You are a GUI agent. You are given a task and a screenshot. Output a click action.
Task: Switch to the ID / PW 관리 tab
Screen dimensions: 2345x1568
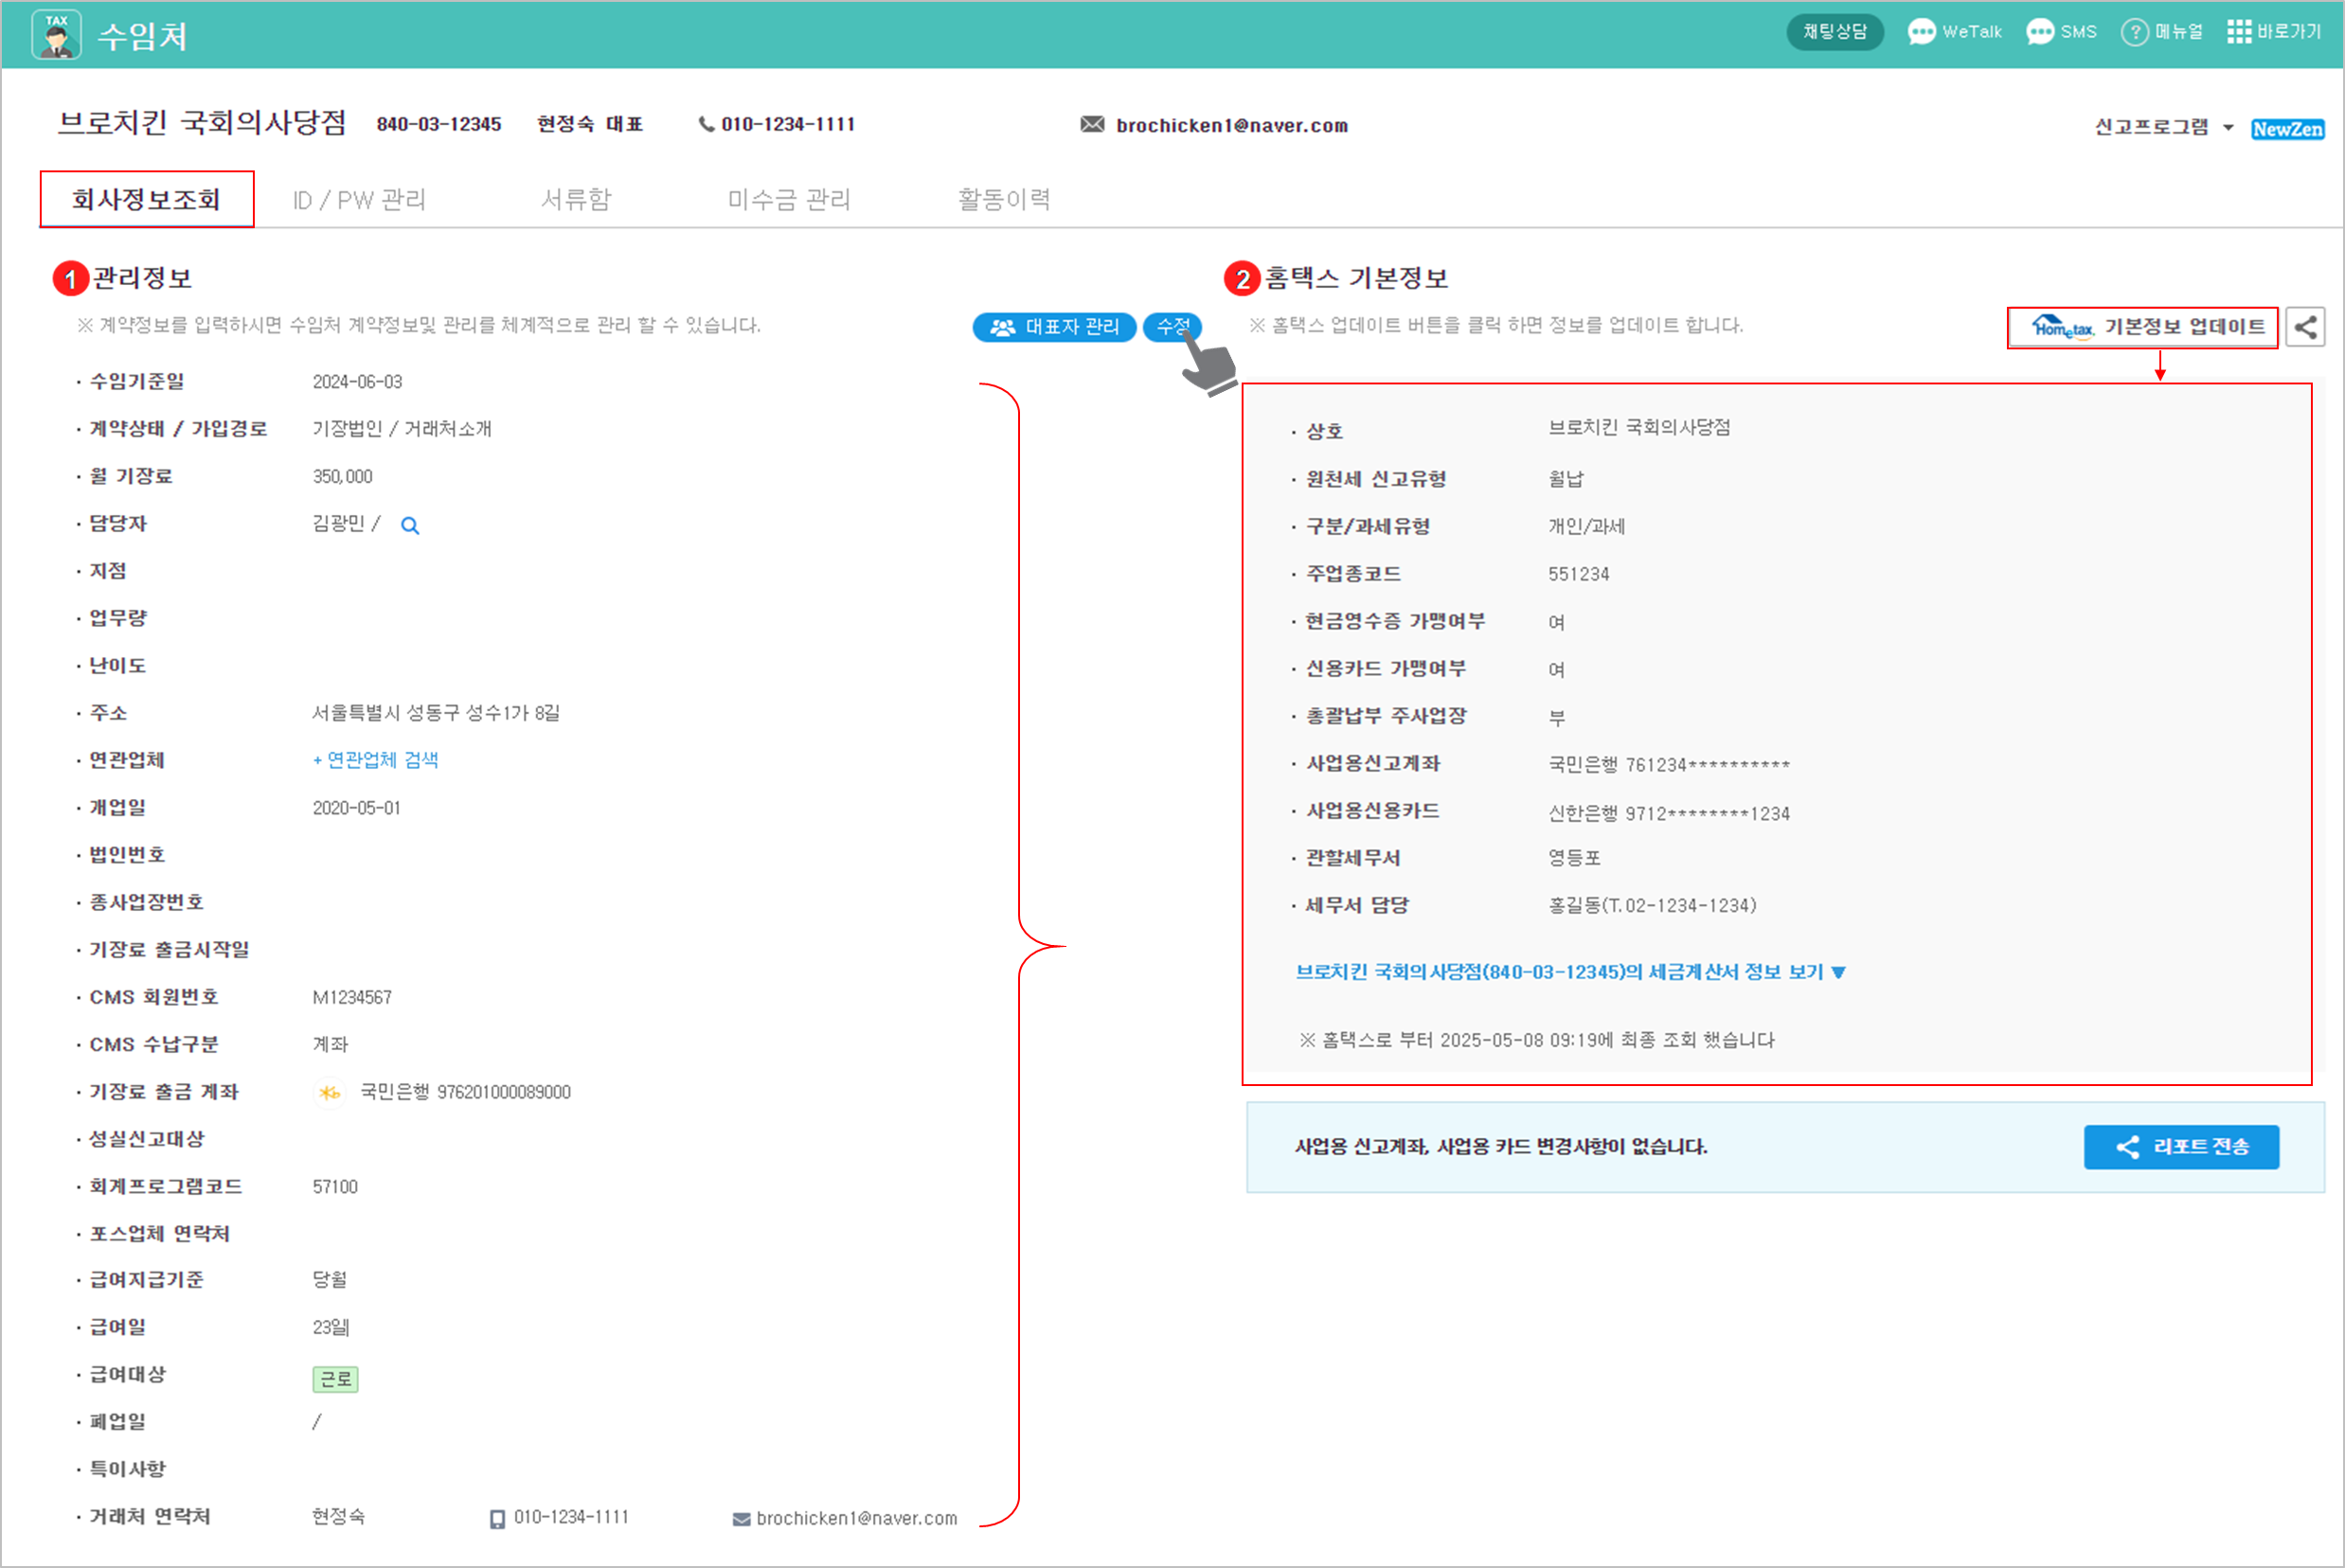click(359, 200)
